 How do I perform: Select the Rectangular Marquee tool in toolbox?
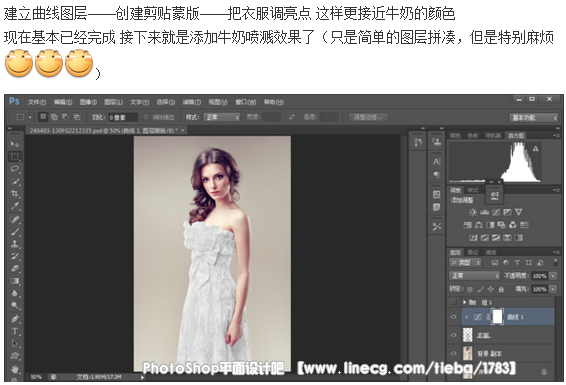14,156
